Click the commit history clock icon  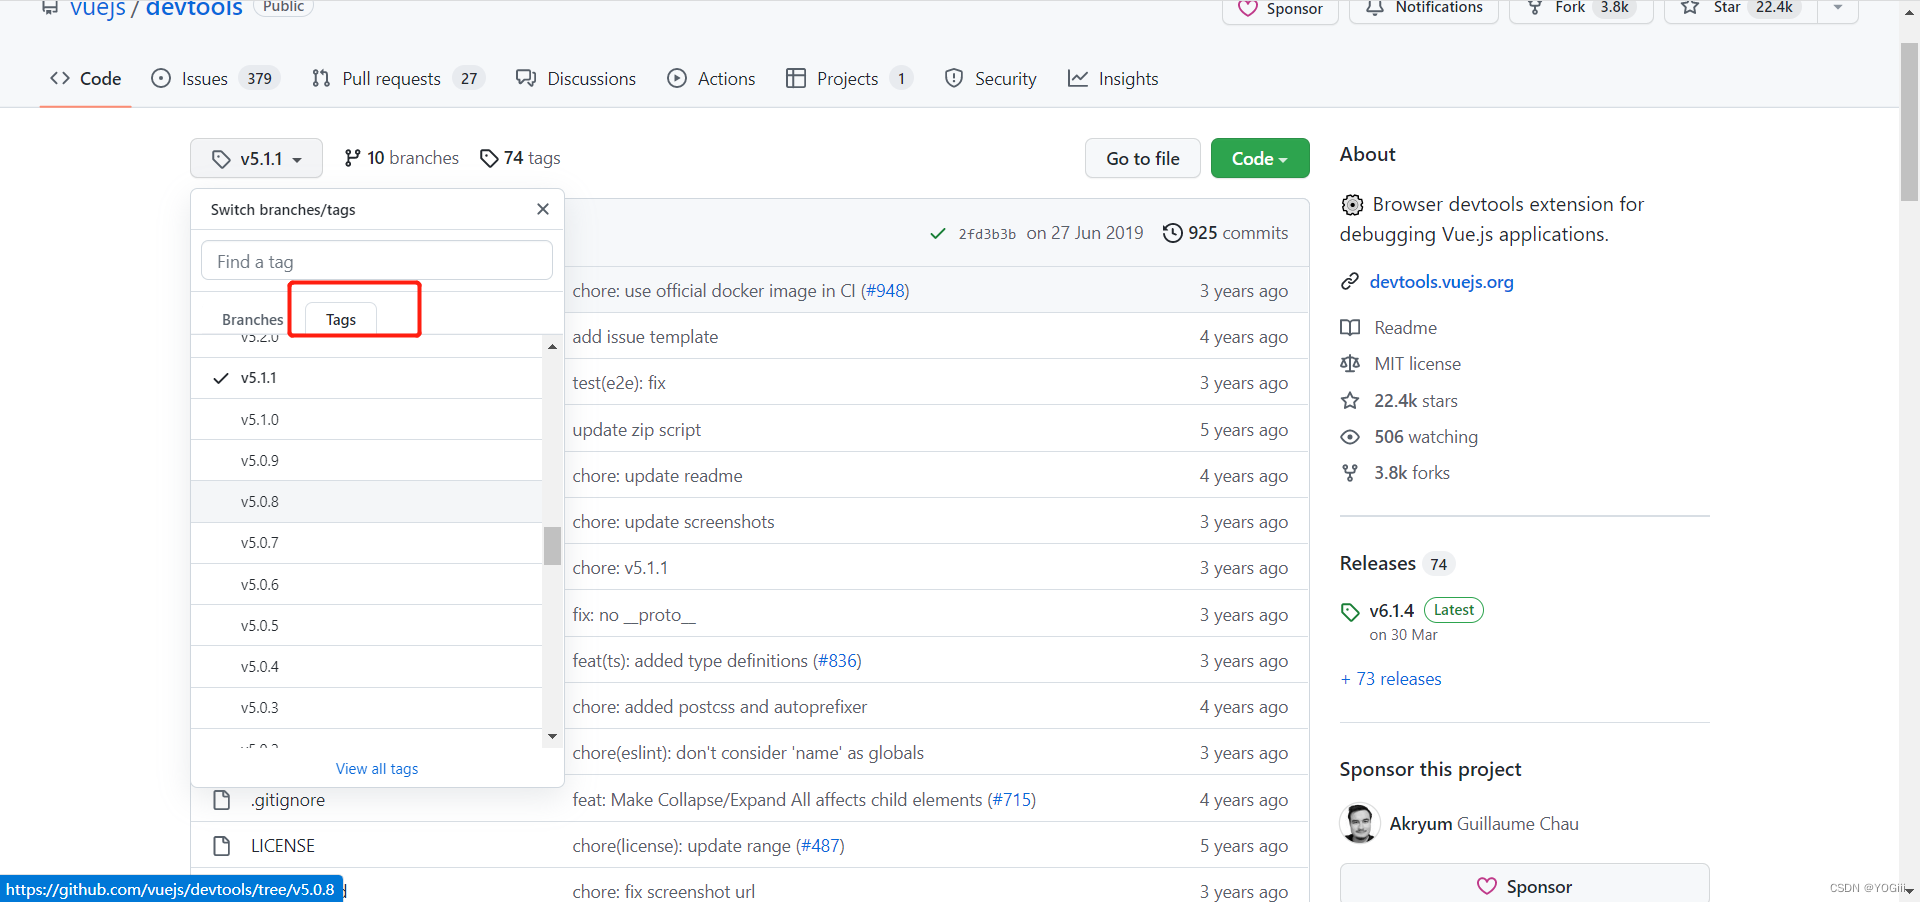pos(1172,233)
